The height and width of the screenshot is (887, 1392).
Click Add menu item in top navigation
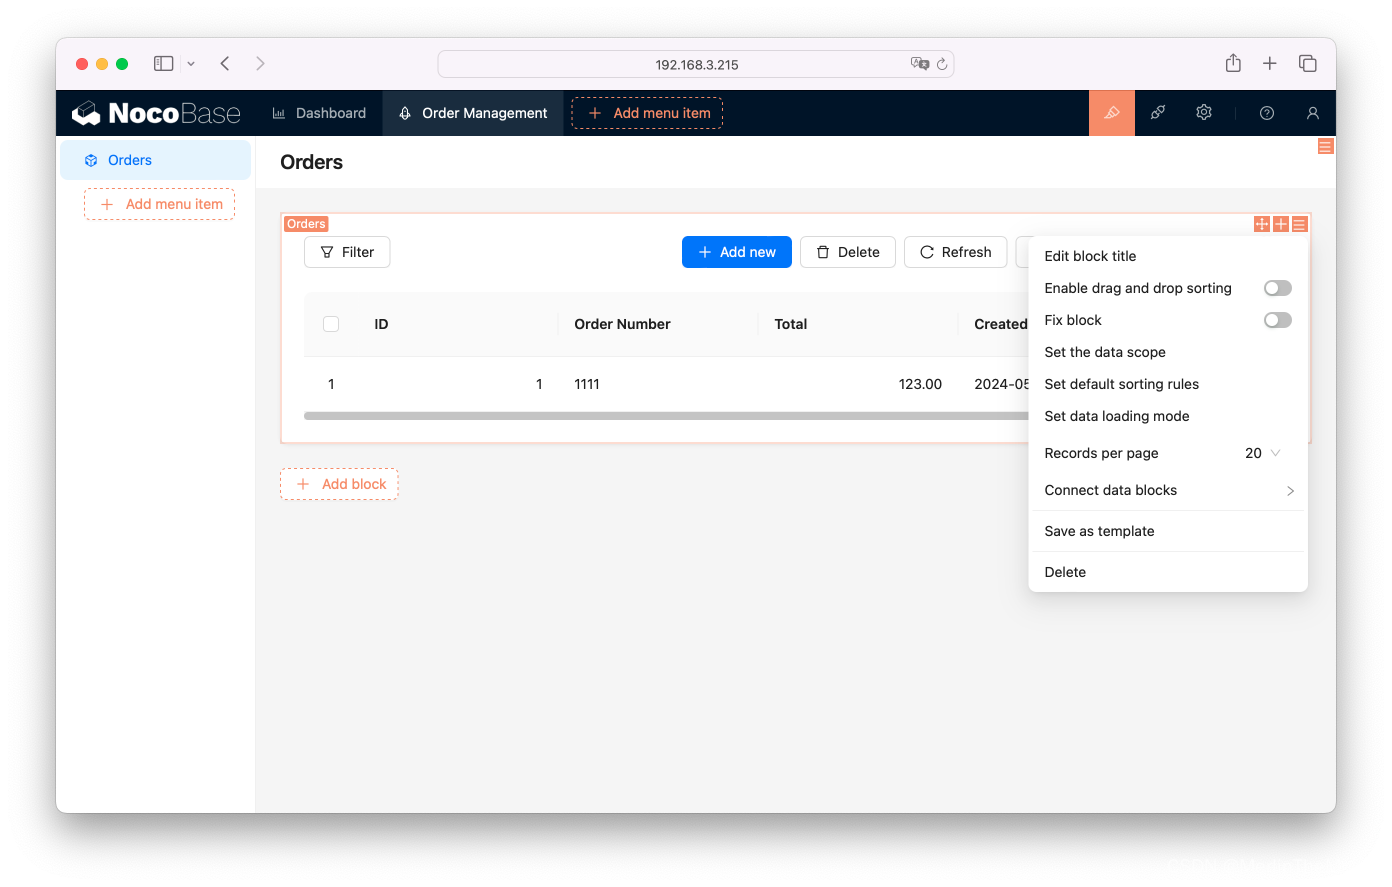tap(647, 113)
